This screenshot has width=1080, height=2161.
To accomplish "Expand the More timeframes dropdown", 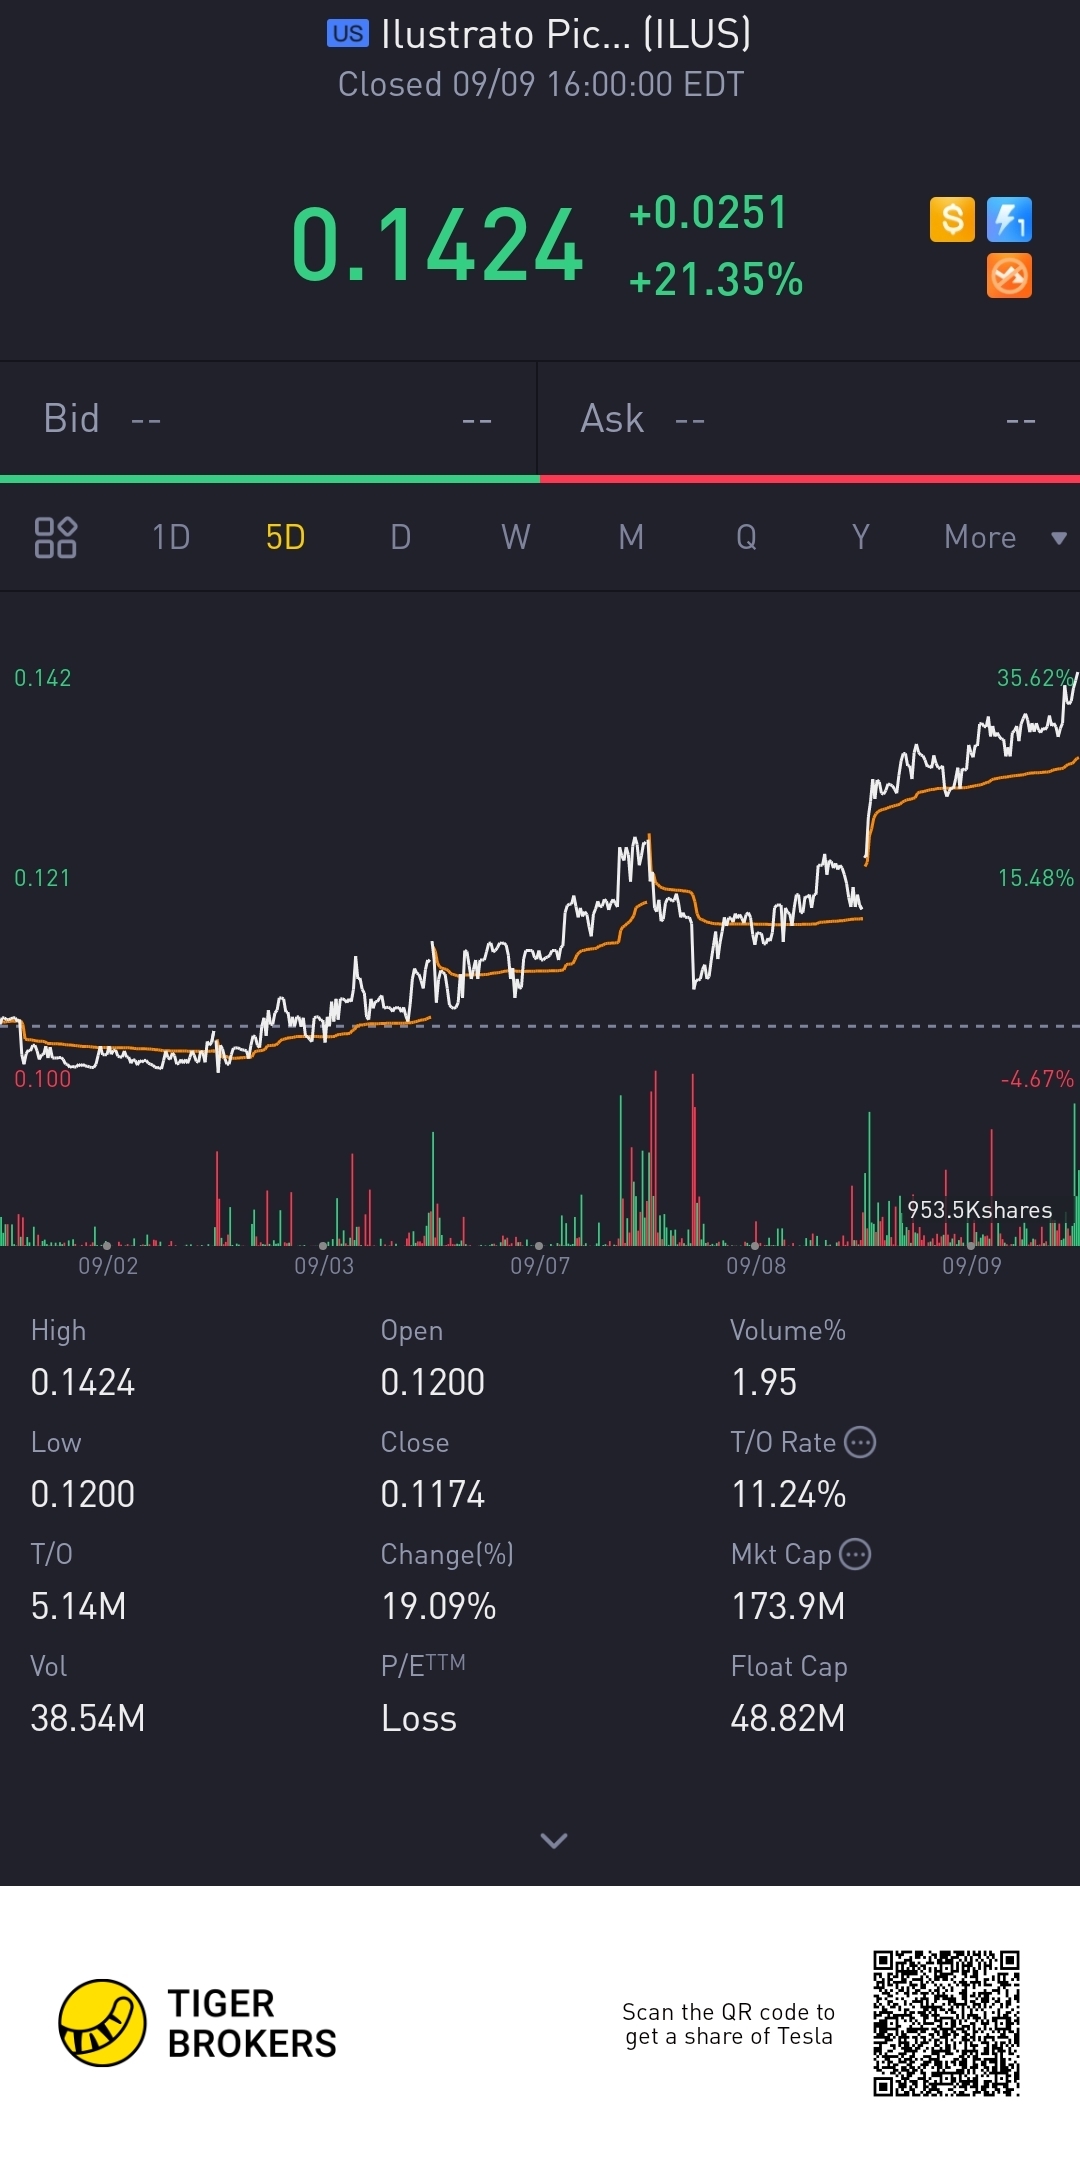I will coord(1005,537).
